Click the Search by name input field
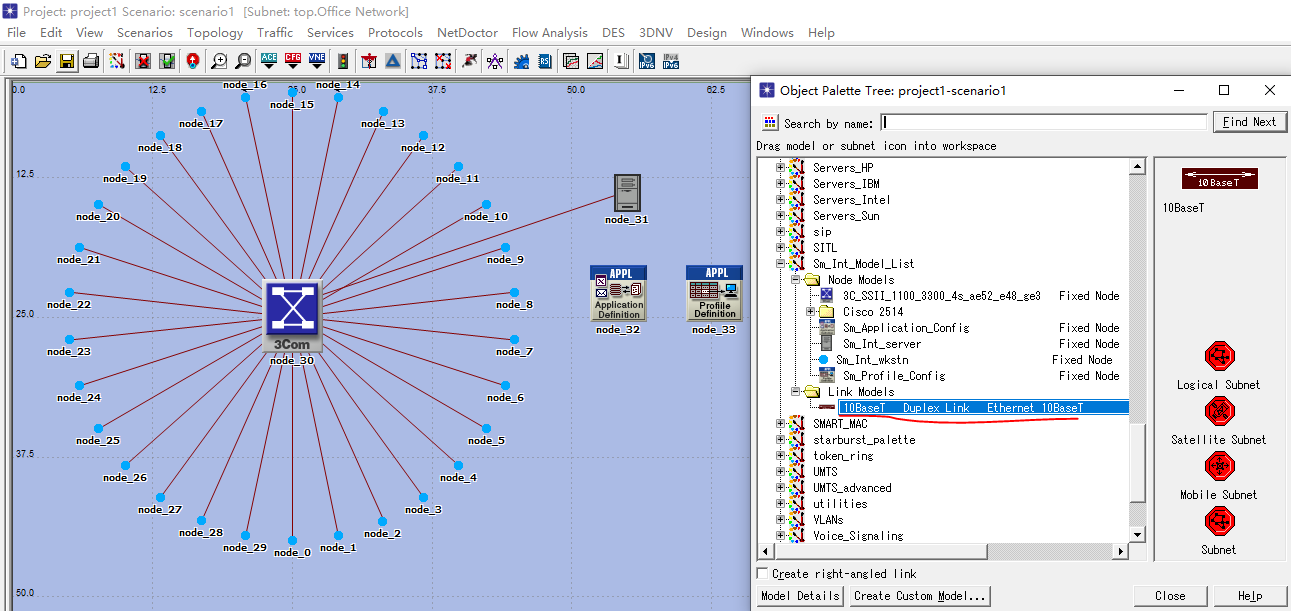The image size is (1291, 611). click(1044, 122)
